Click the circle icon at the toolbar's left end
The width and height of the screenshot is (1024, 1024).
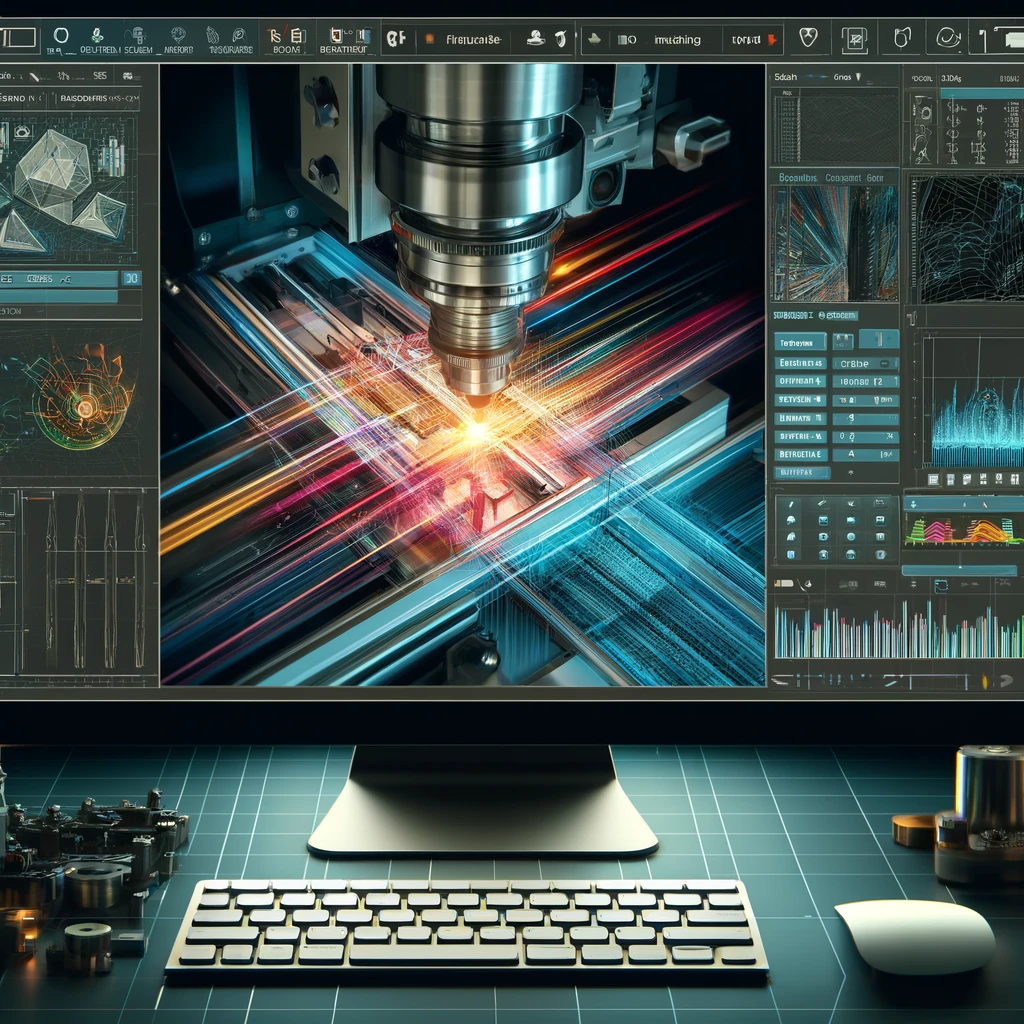point(61,37)
